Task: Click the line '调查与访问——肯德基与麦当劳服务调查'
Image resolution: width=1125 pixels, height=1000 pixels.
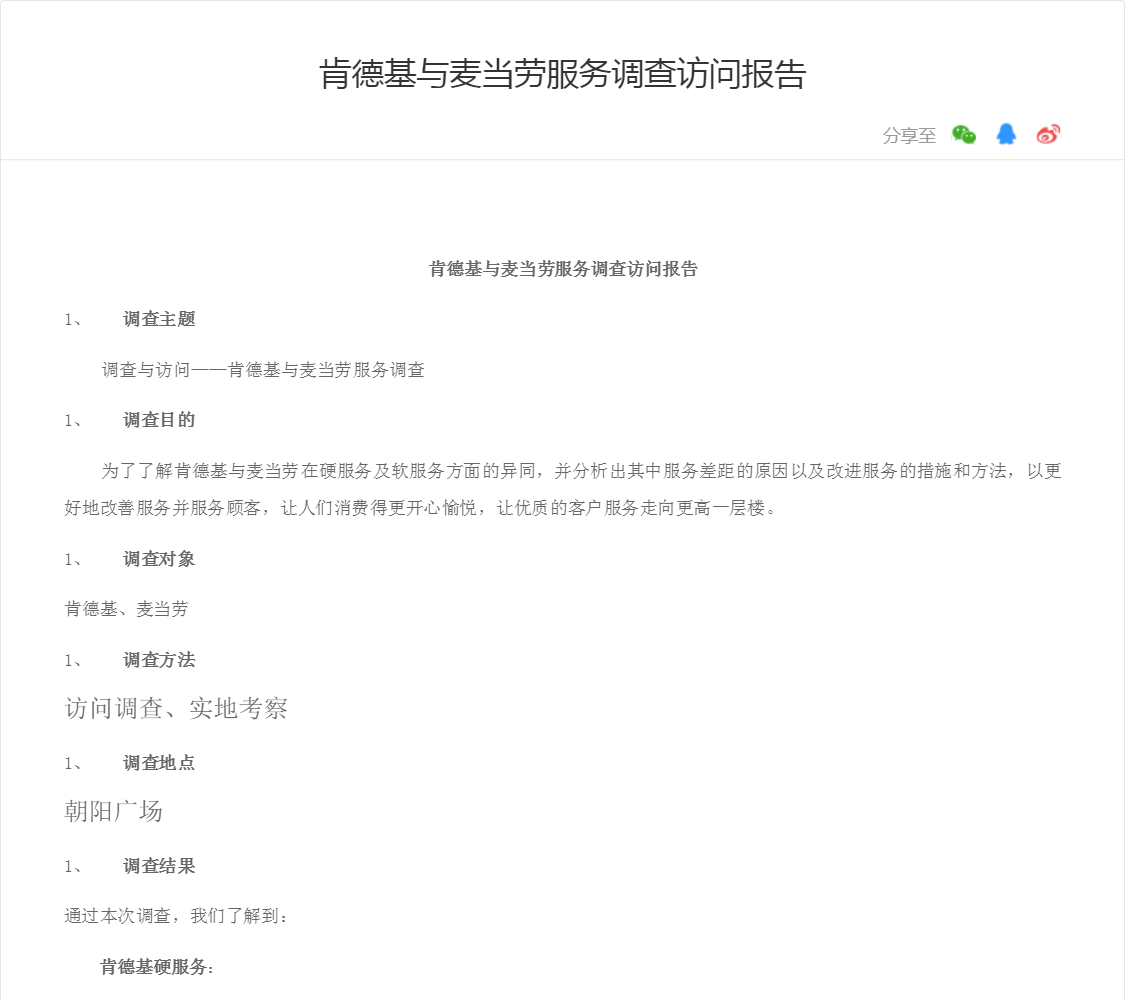Action: pos(263,370)
